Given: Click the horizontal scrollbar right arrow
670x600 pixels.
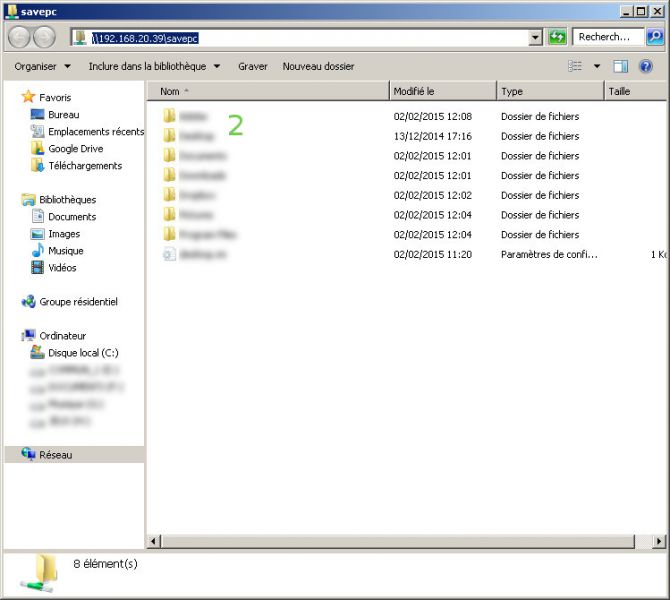Looking at the screenshot, I should pyautogui.click(x=659, y=541).
